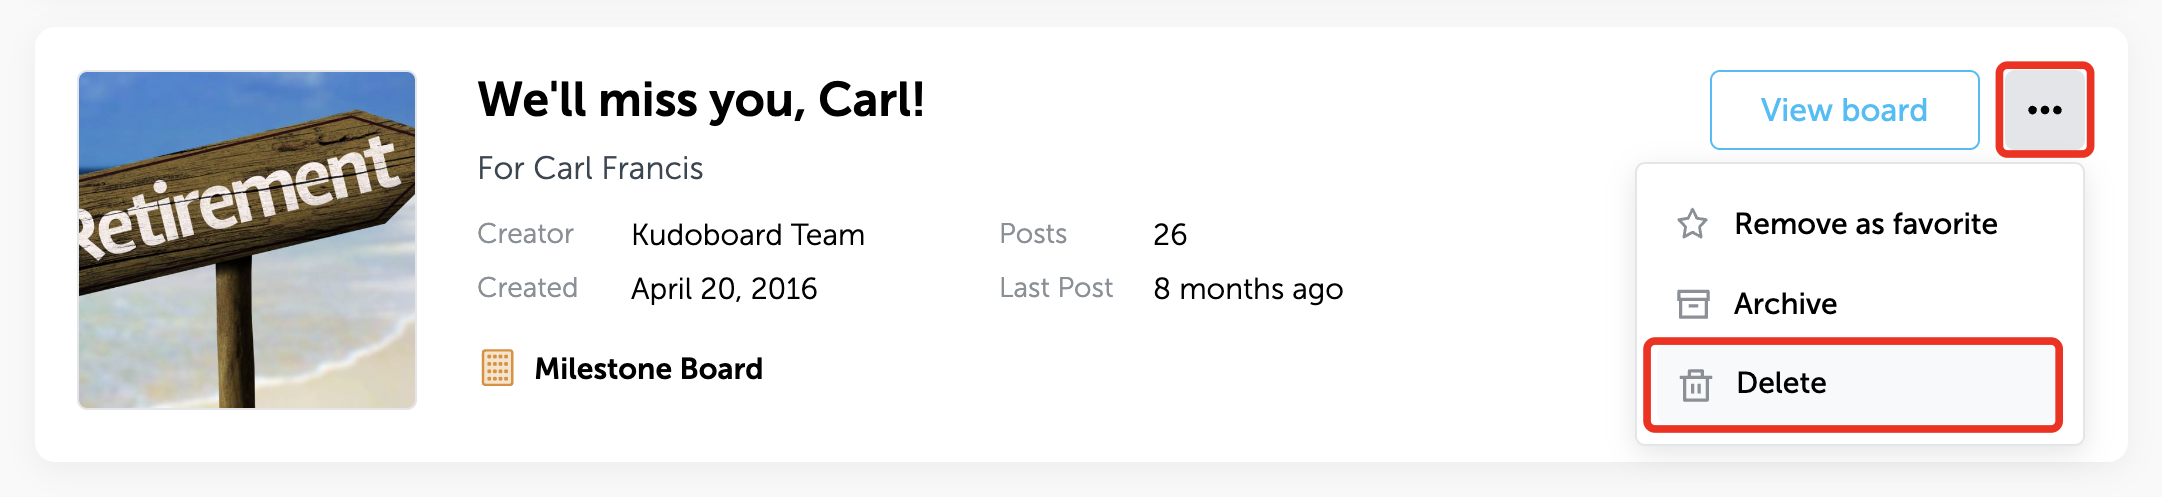2162x497 pixels.
Task: Click the April 20, 2016 created date
Action: point(724,289)
